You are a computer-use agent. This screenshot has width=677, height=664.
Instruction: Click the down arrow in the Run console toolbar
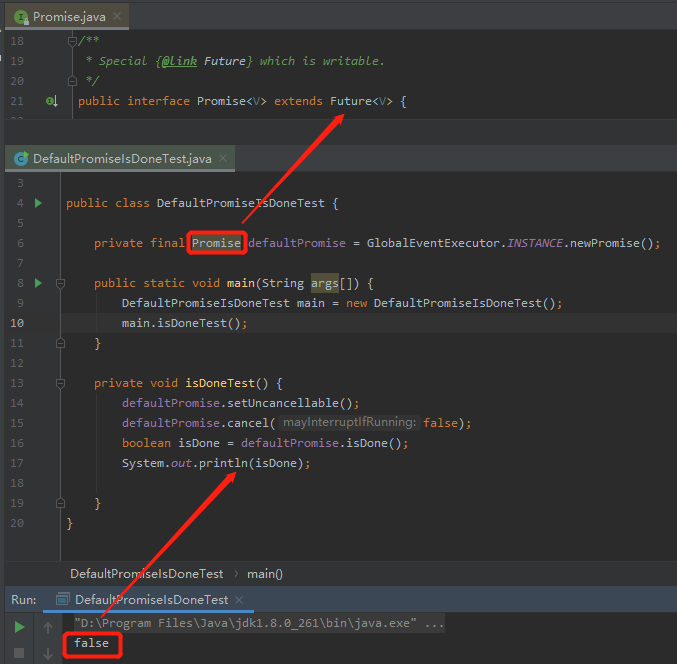pyautogui.click(x=48, y=654)
